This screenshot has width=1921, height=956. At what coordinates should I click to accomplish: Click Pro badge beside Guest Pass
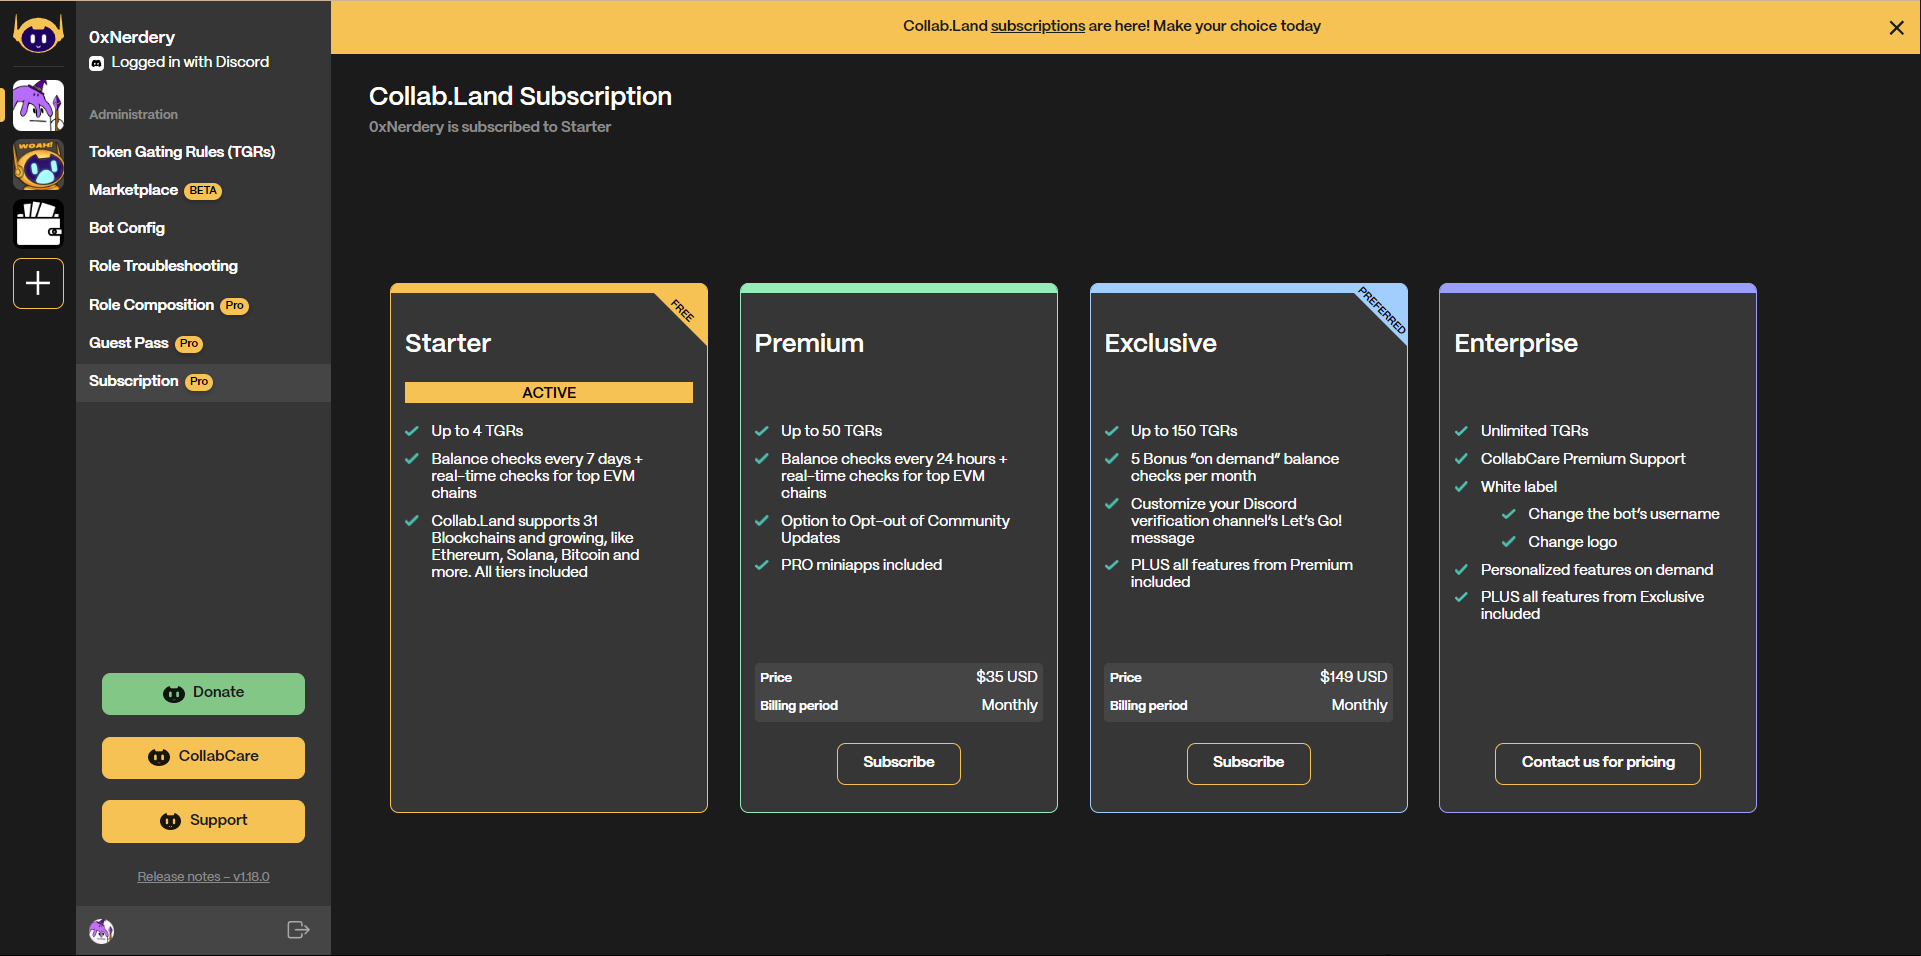[189, 344]
